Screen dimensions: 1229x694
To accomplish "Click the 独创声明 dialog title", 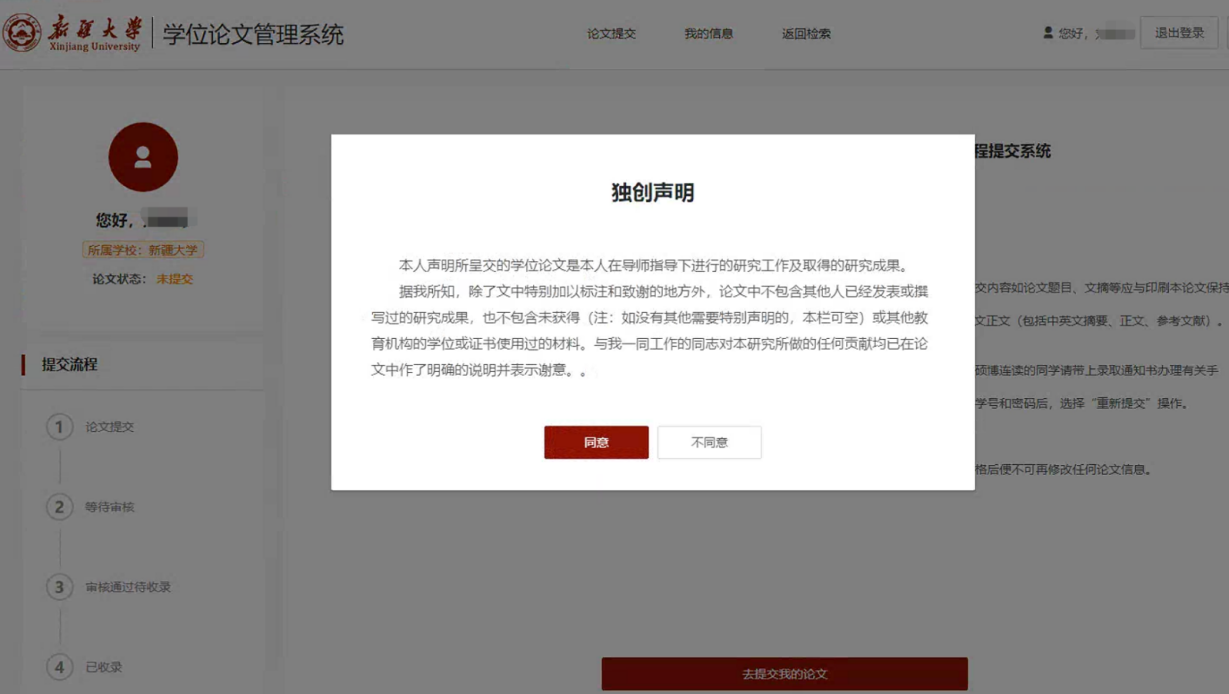I will coord(652,193).
